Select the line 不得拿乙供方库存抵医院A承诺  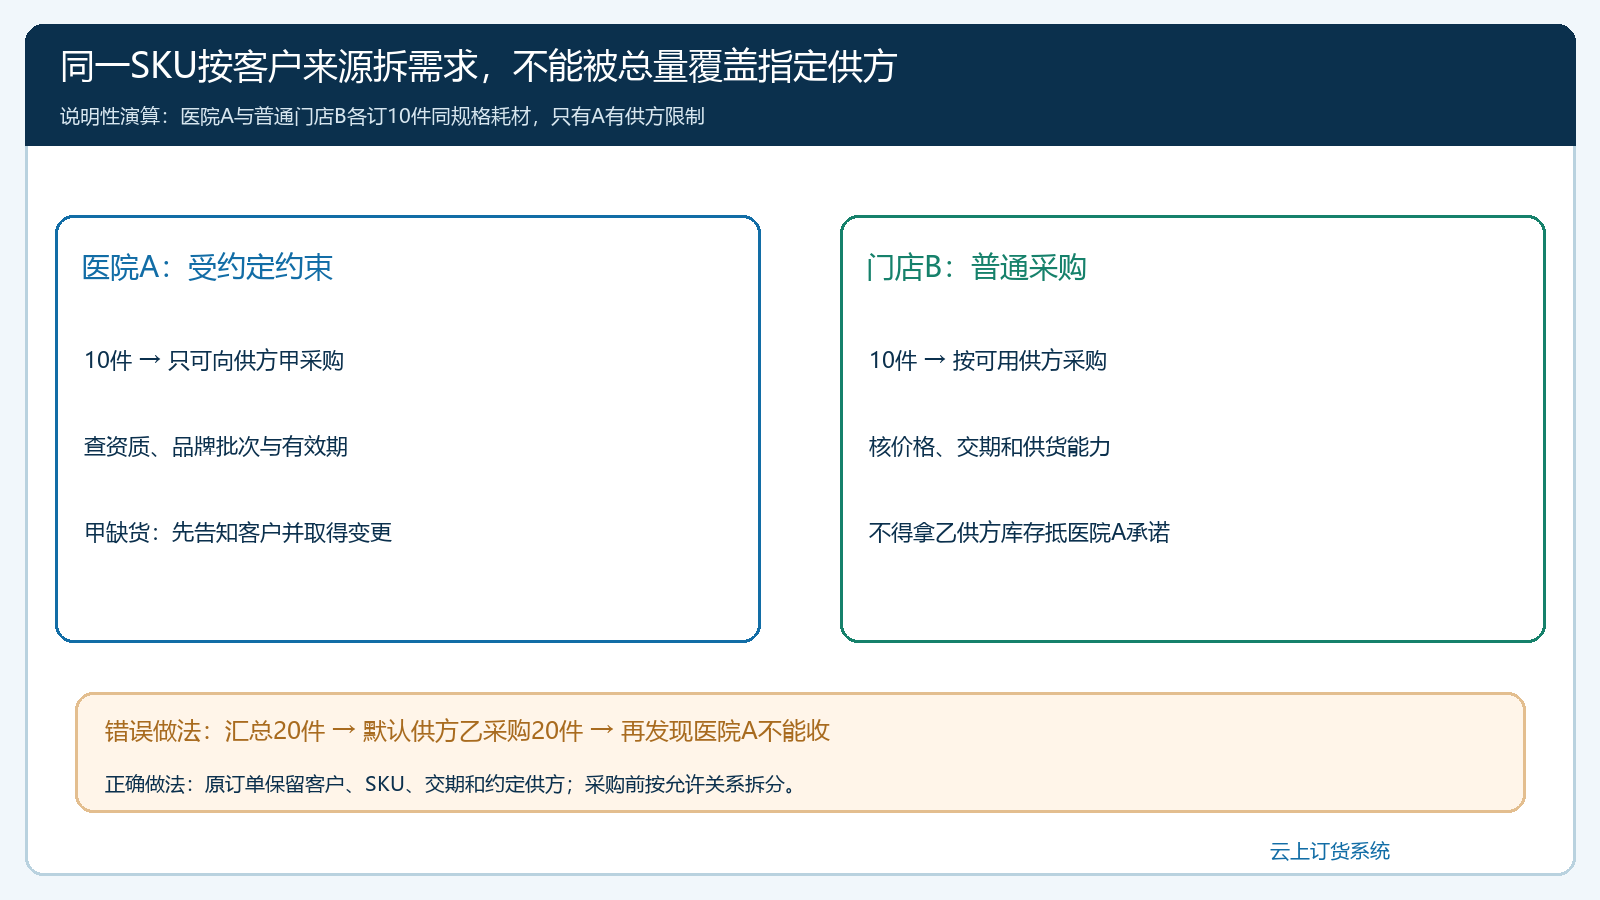click(1019, 532)
